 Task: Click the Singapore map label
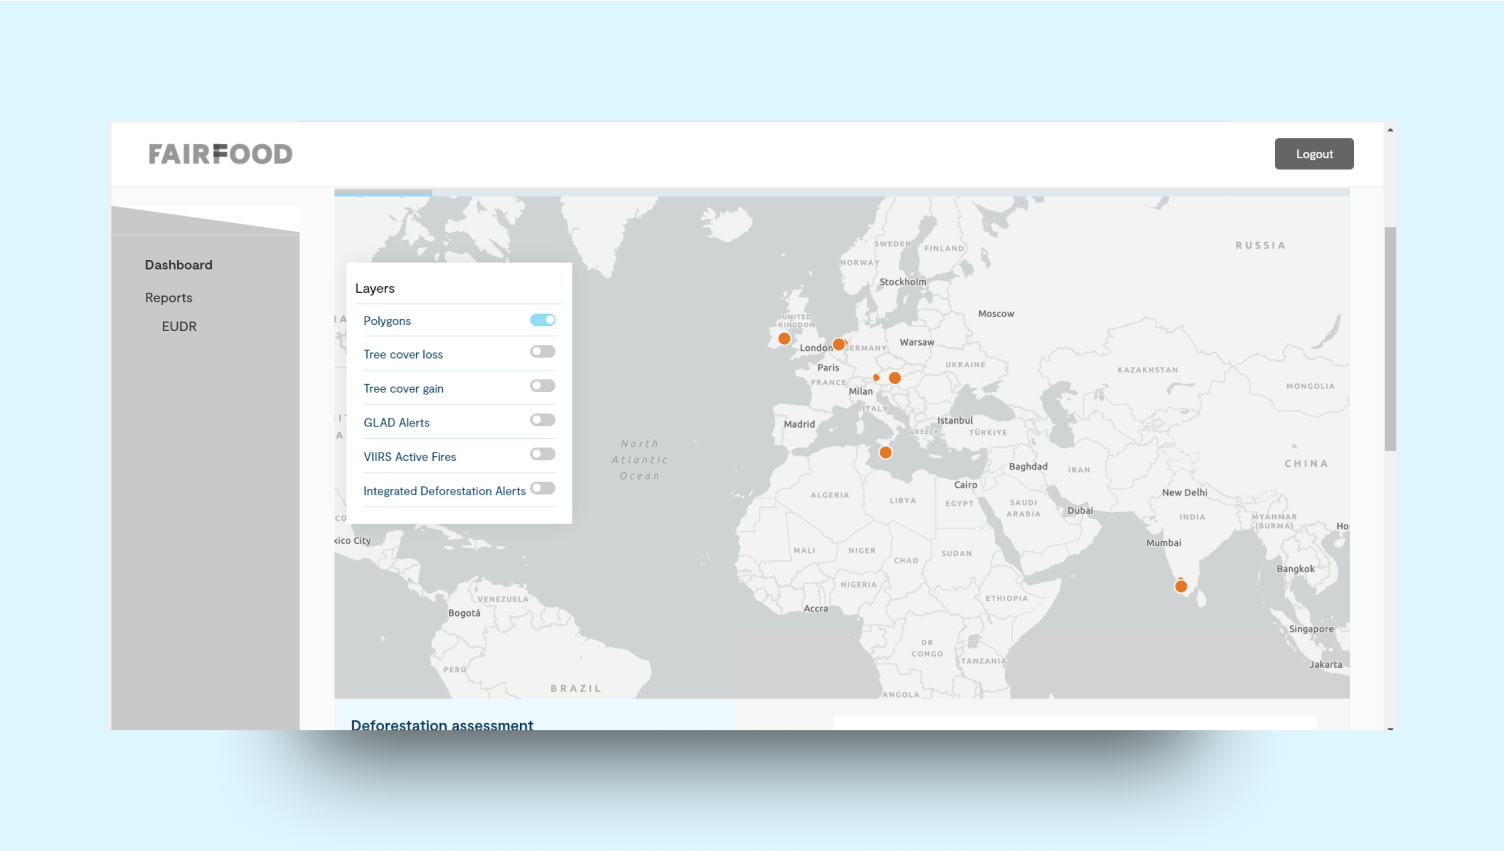[1311, 629]
